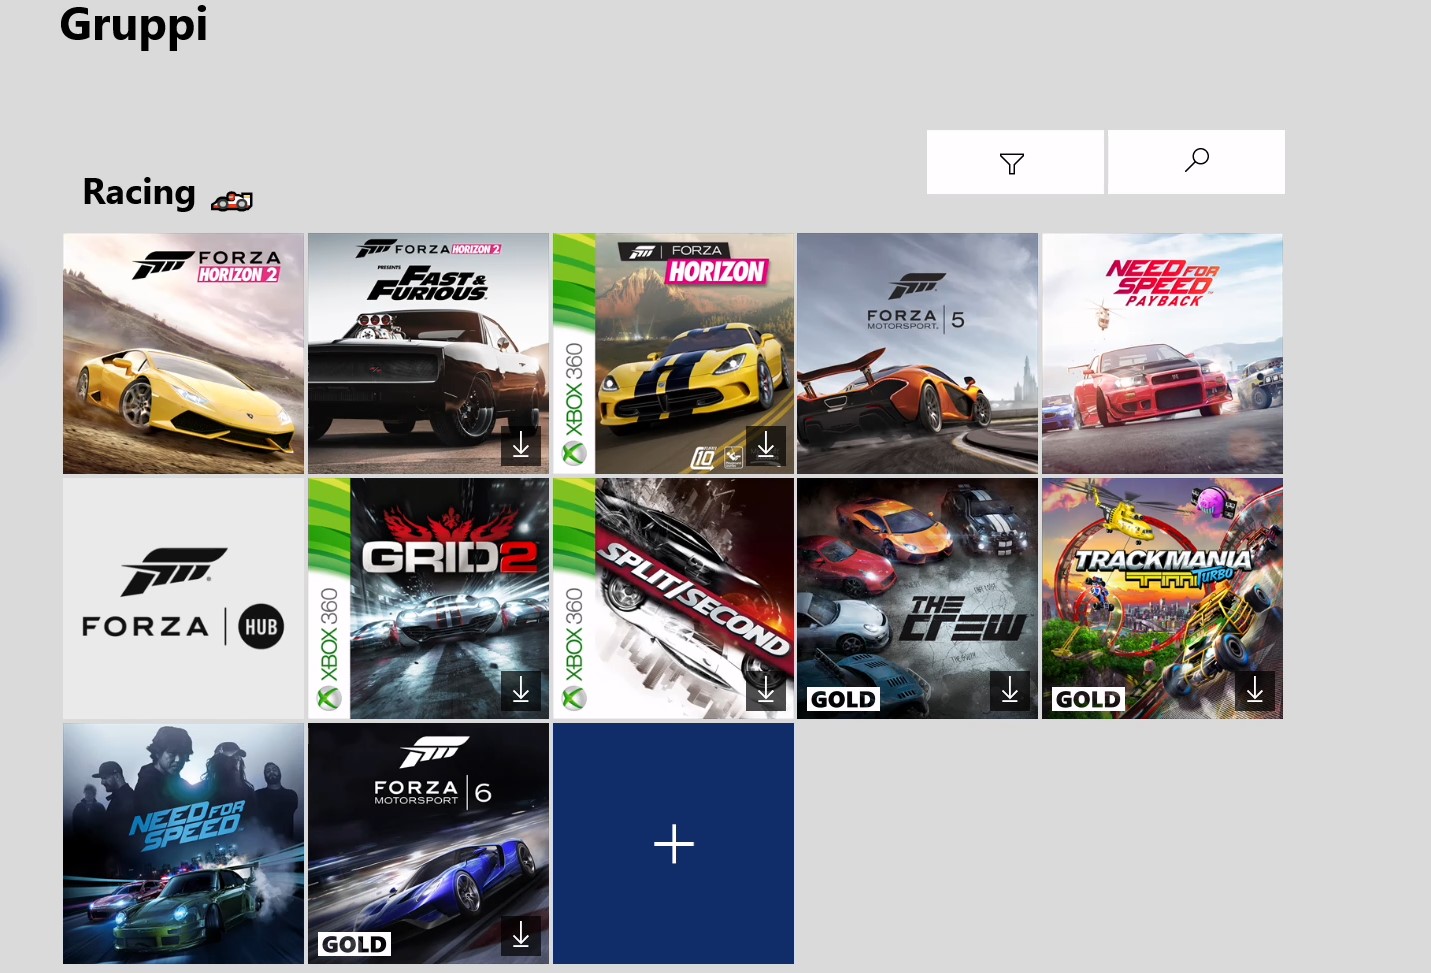Open the filter button with funnel icon
This screenshot has height=973, width=1431.
click(x=1015, y=162)
